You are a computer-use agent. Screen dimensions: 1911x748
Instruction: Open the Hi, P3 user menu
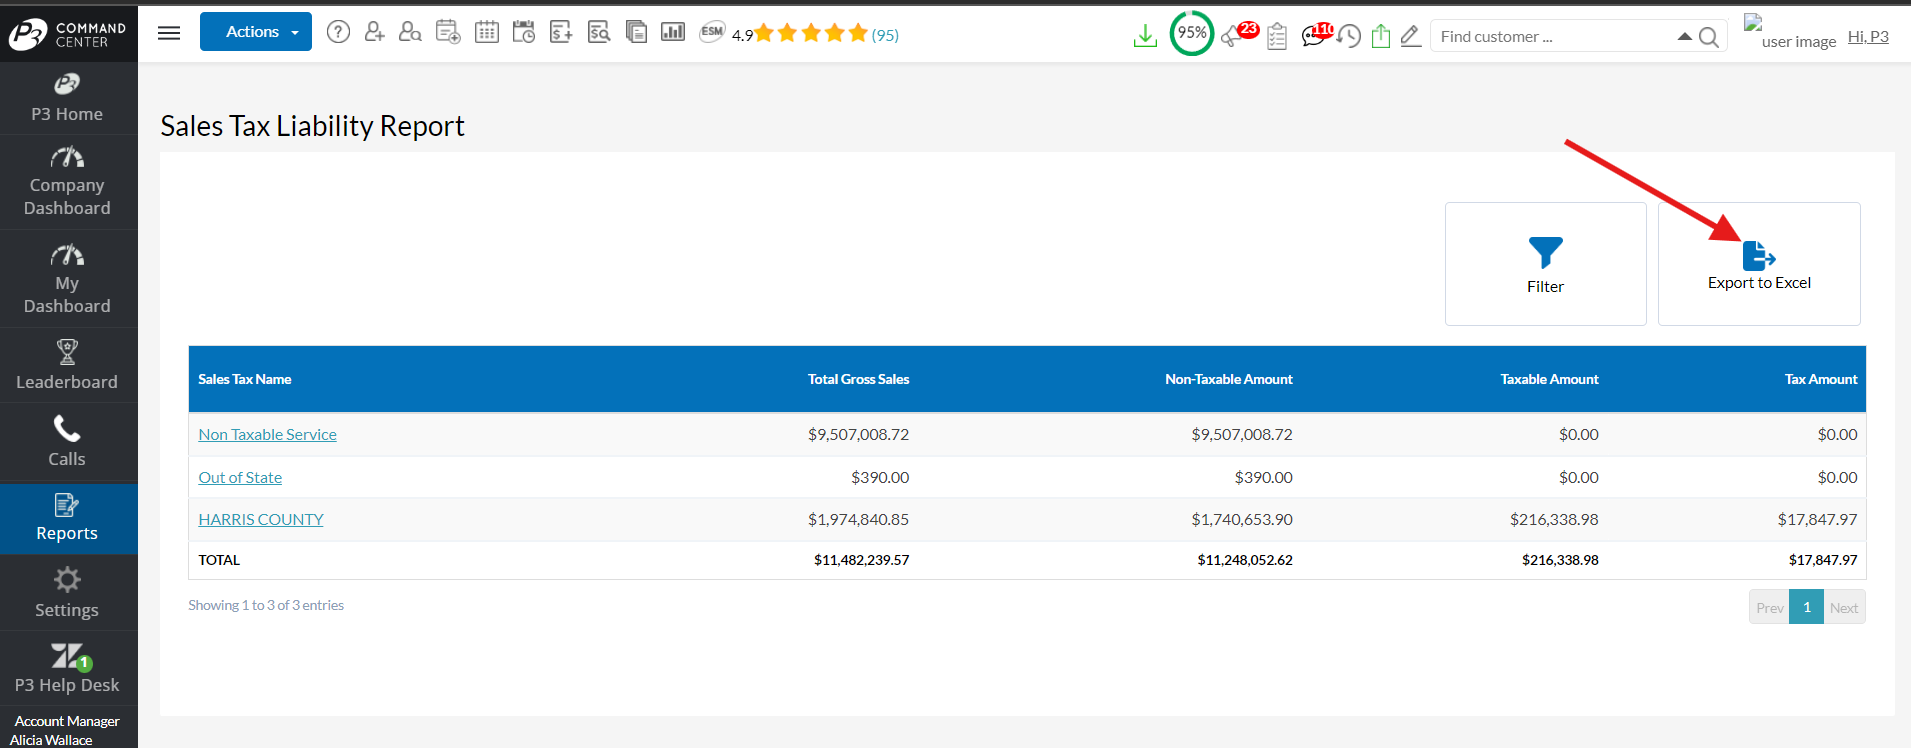(x=1867, y=37)
